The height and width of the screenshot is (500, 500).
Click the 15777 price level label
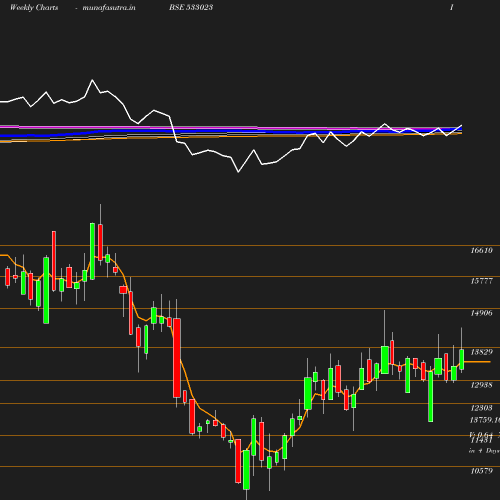481,281
